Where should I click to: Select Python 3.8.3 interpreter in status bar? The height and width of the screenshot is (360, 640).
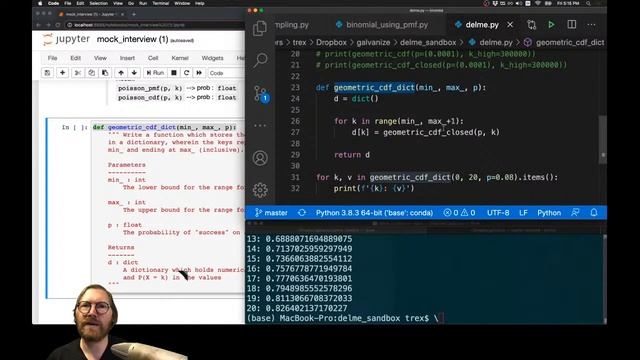tap(374, 213)
